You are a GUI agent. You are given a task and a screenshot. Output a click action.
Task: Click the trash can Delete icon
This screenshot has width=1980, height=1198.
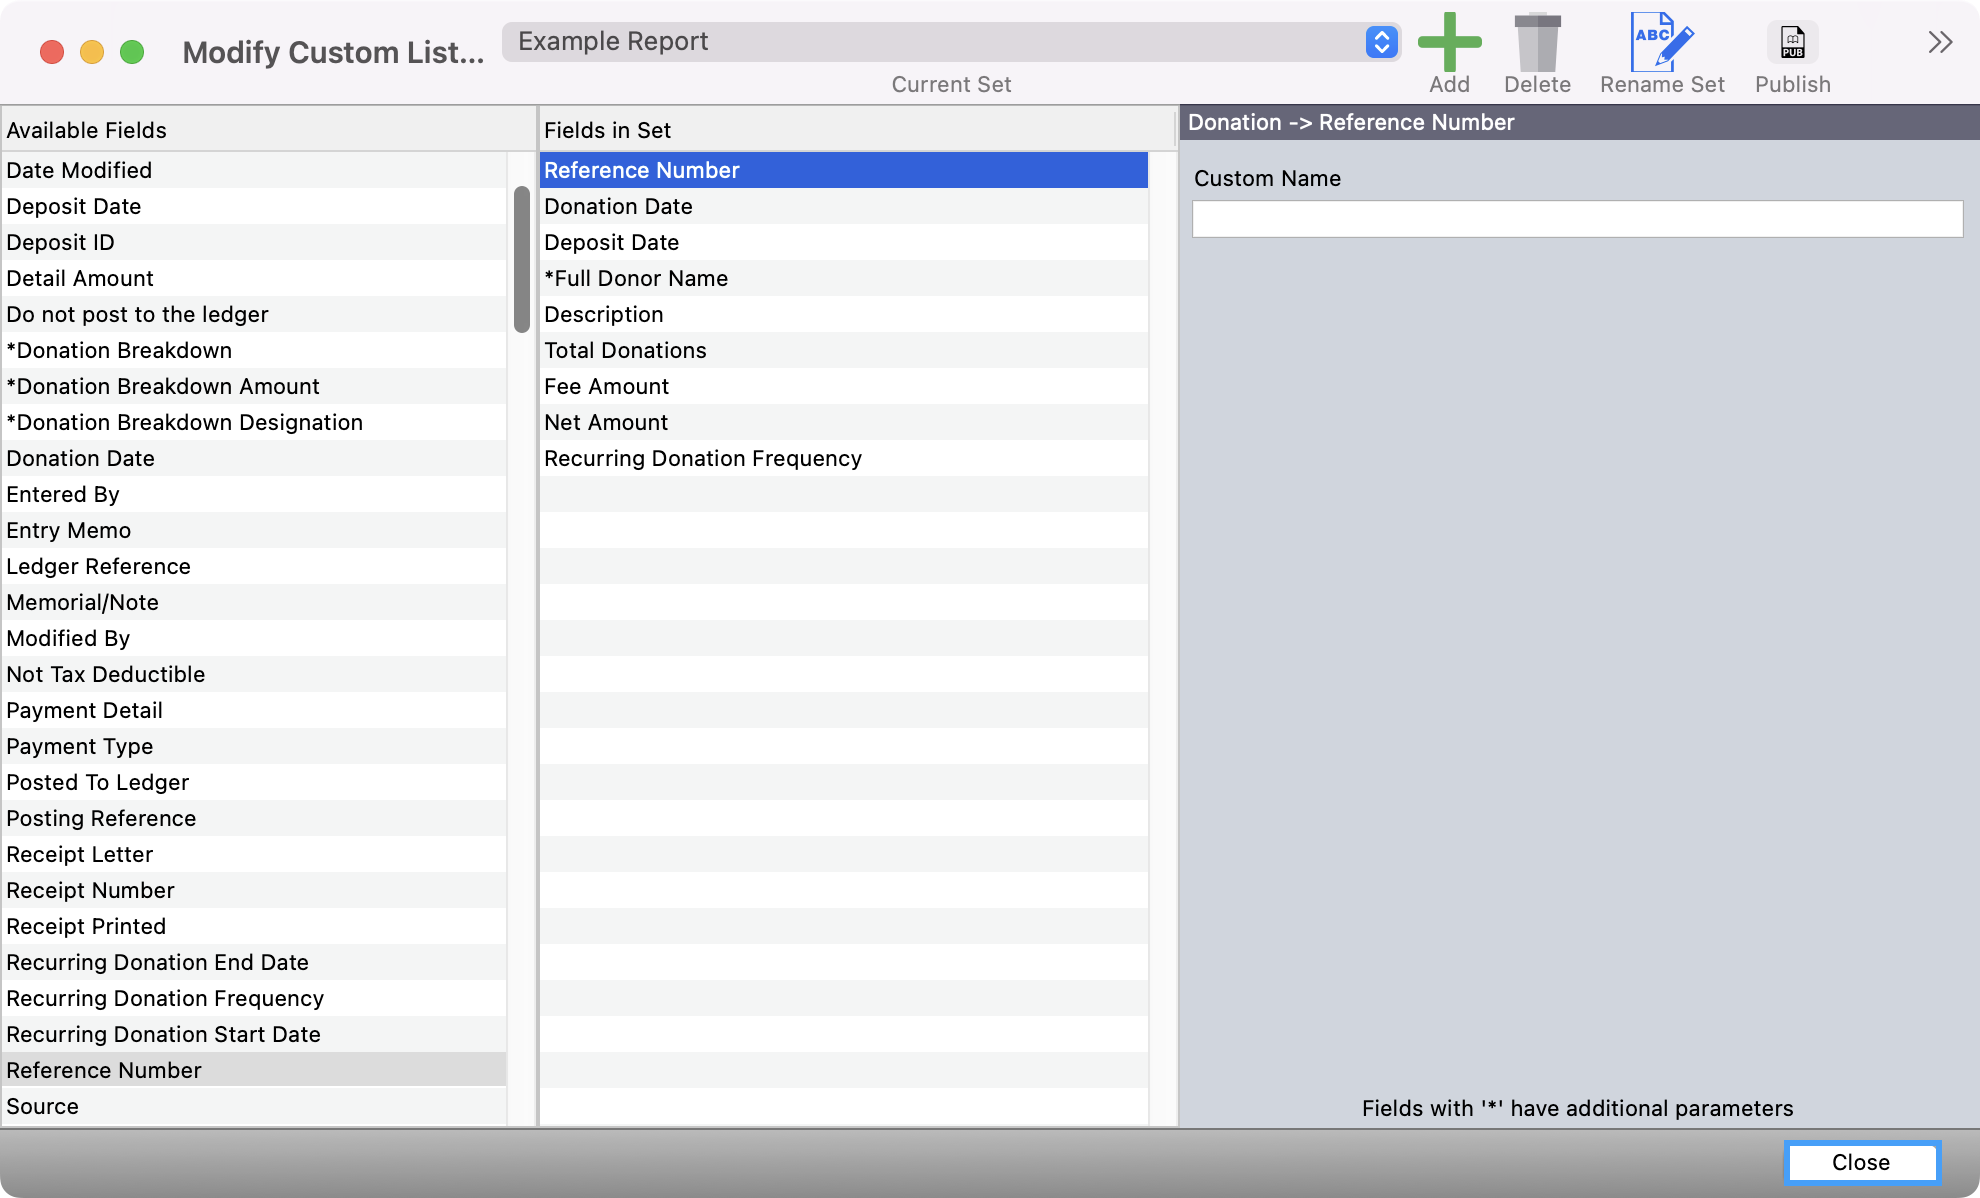(x=1537, y=43)
